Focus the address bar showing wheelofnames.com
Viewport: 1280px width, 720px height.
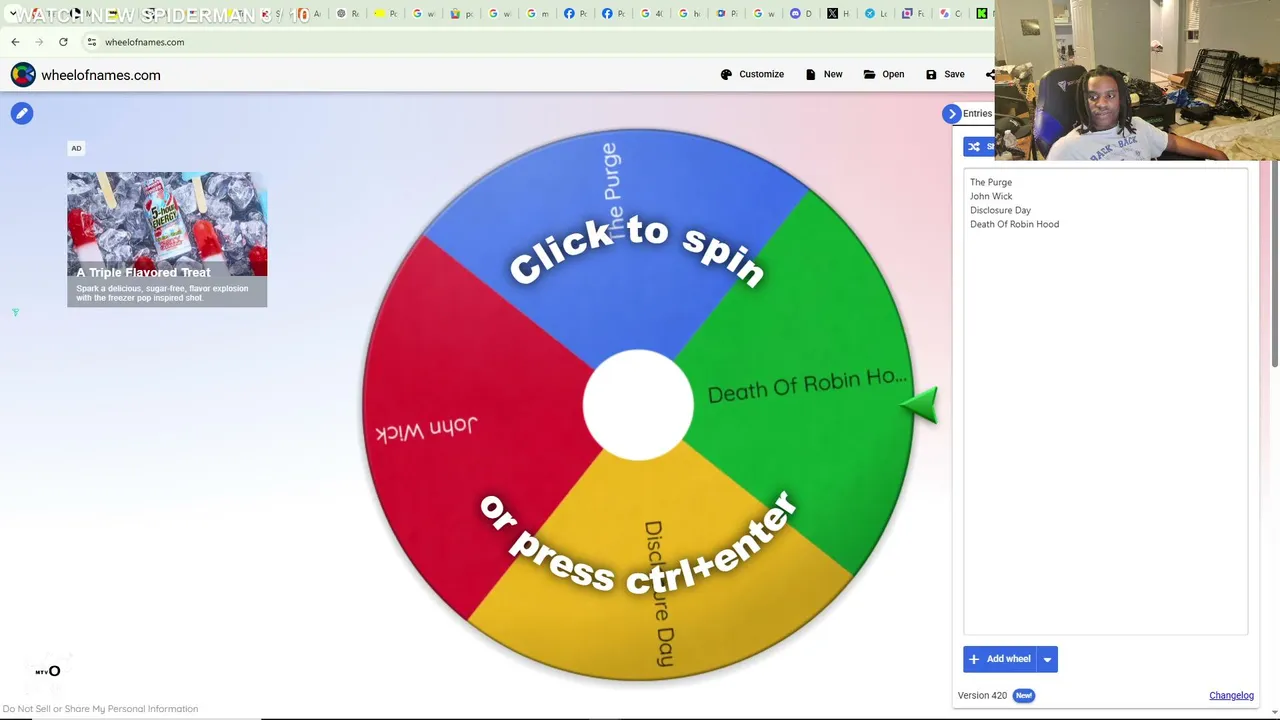540,42
